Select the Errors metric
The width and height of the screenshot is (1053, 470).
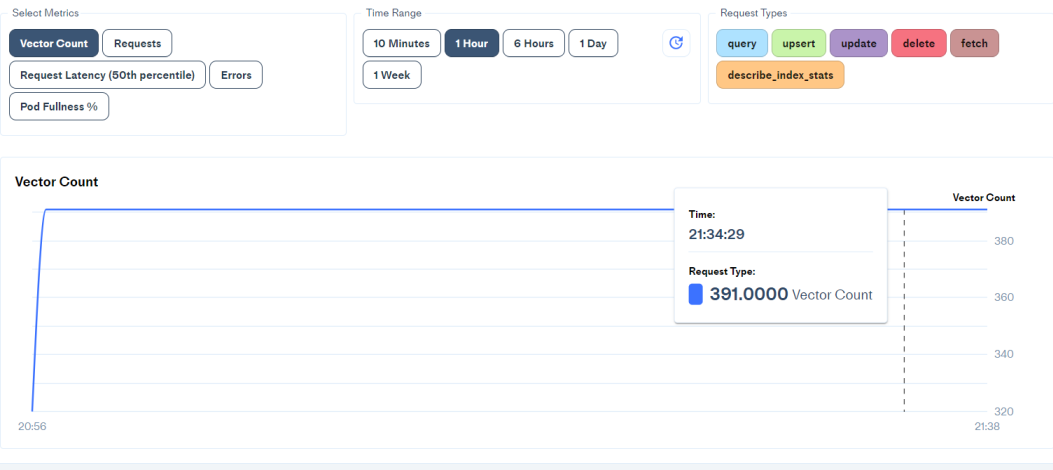236,75
